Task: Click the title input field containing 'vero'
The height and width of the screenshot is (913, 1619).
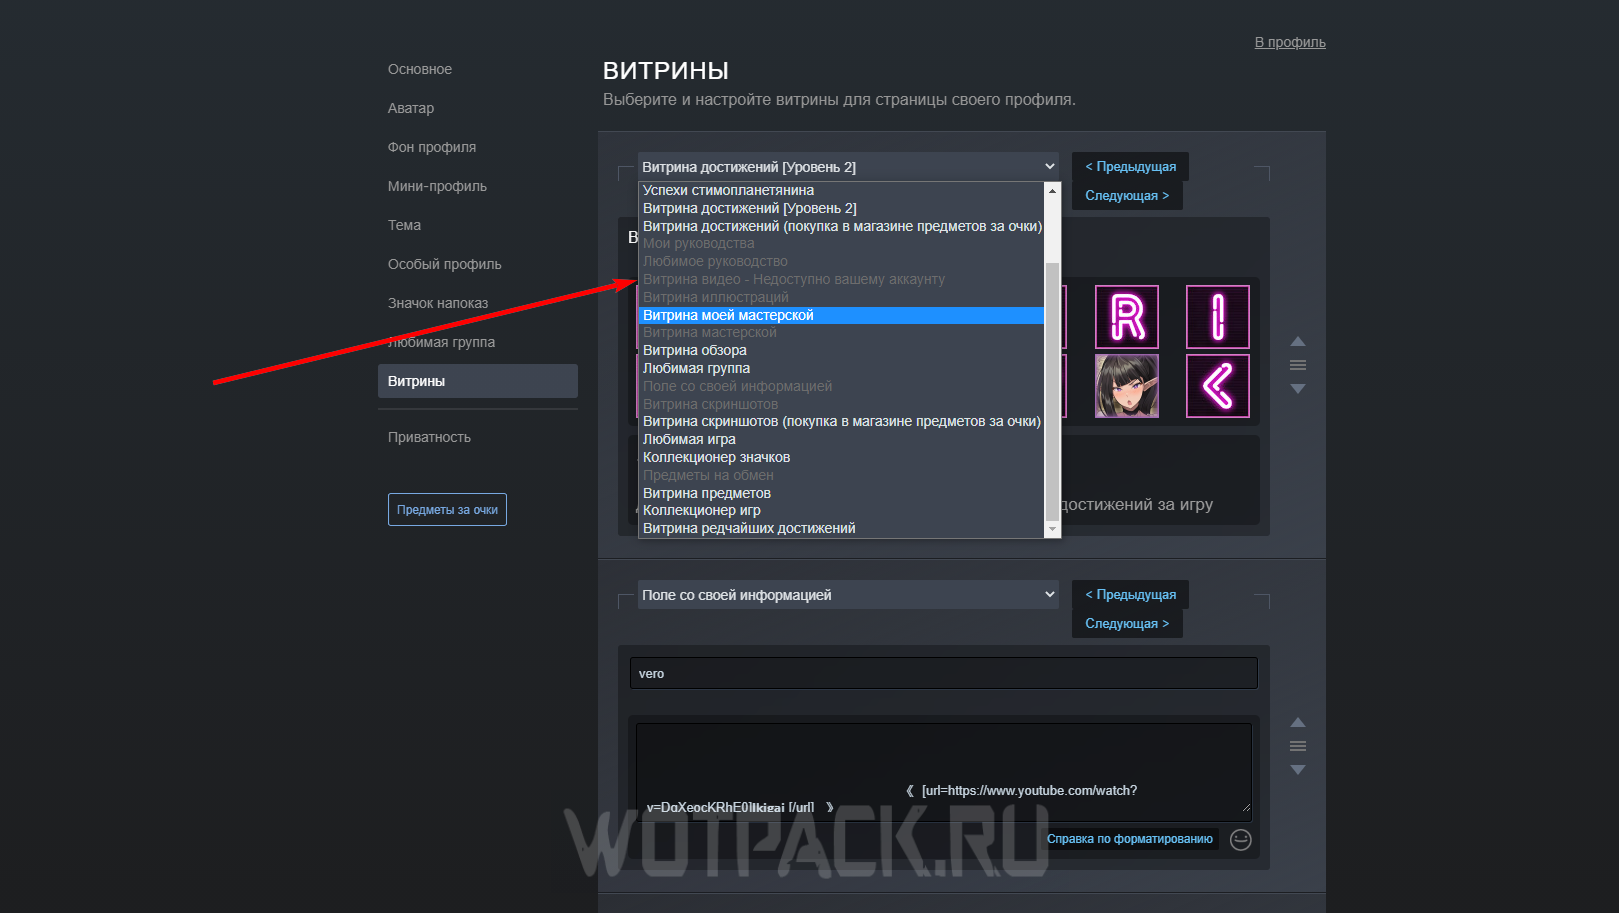Action: click(943, 673)
